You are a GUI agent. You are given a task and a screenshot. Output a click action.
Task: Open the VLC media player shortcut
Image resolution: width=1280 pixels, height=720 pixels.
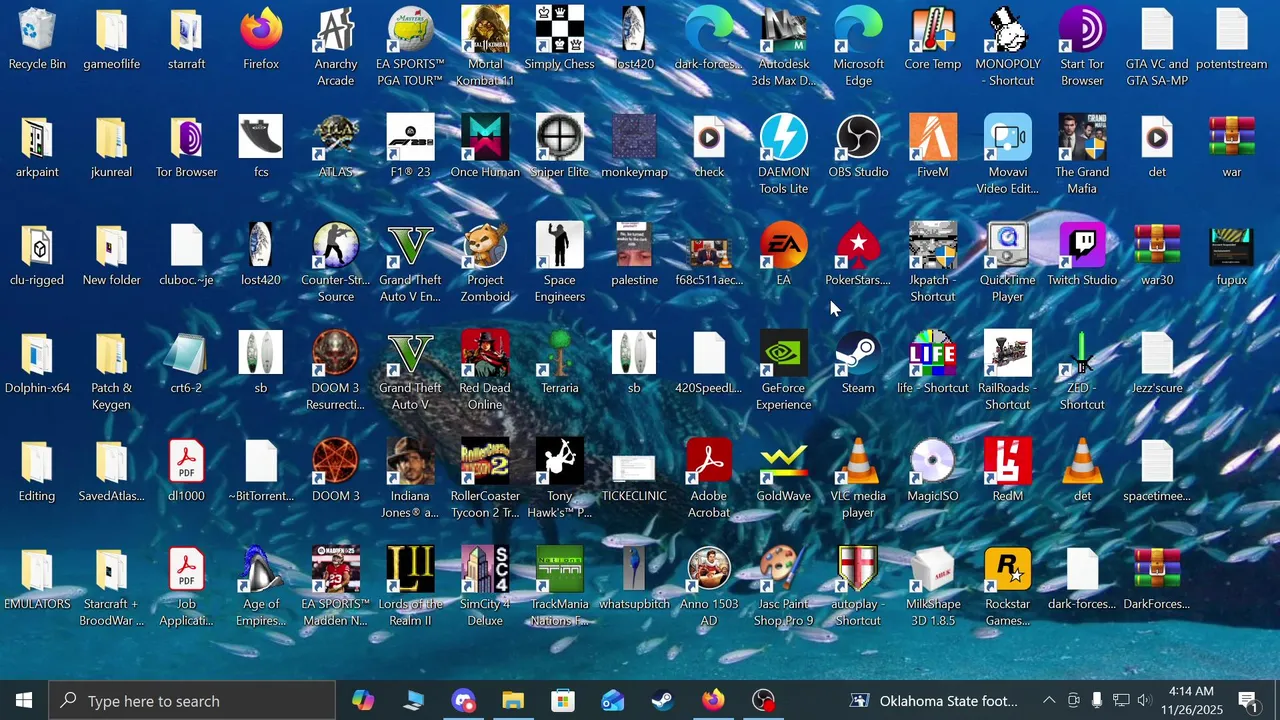858,480
